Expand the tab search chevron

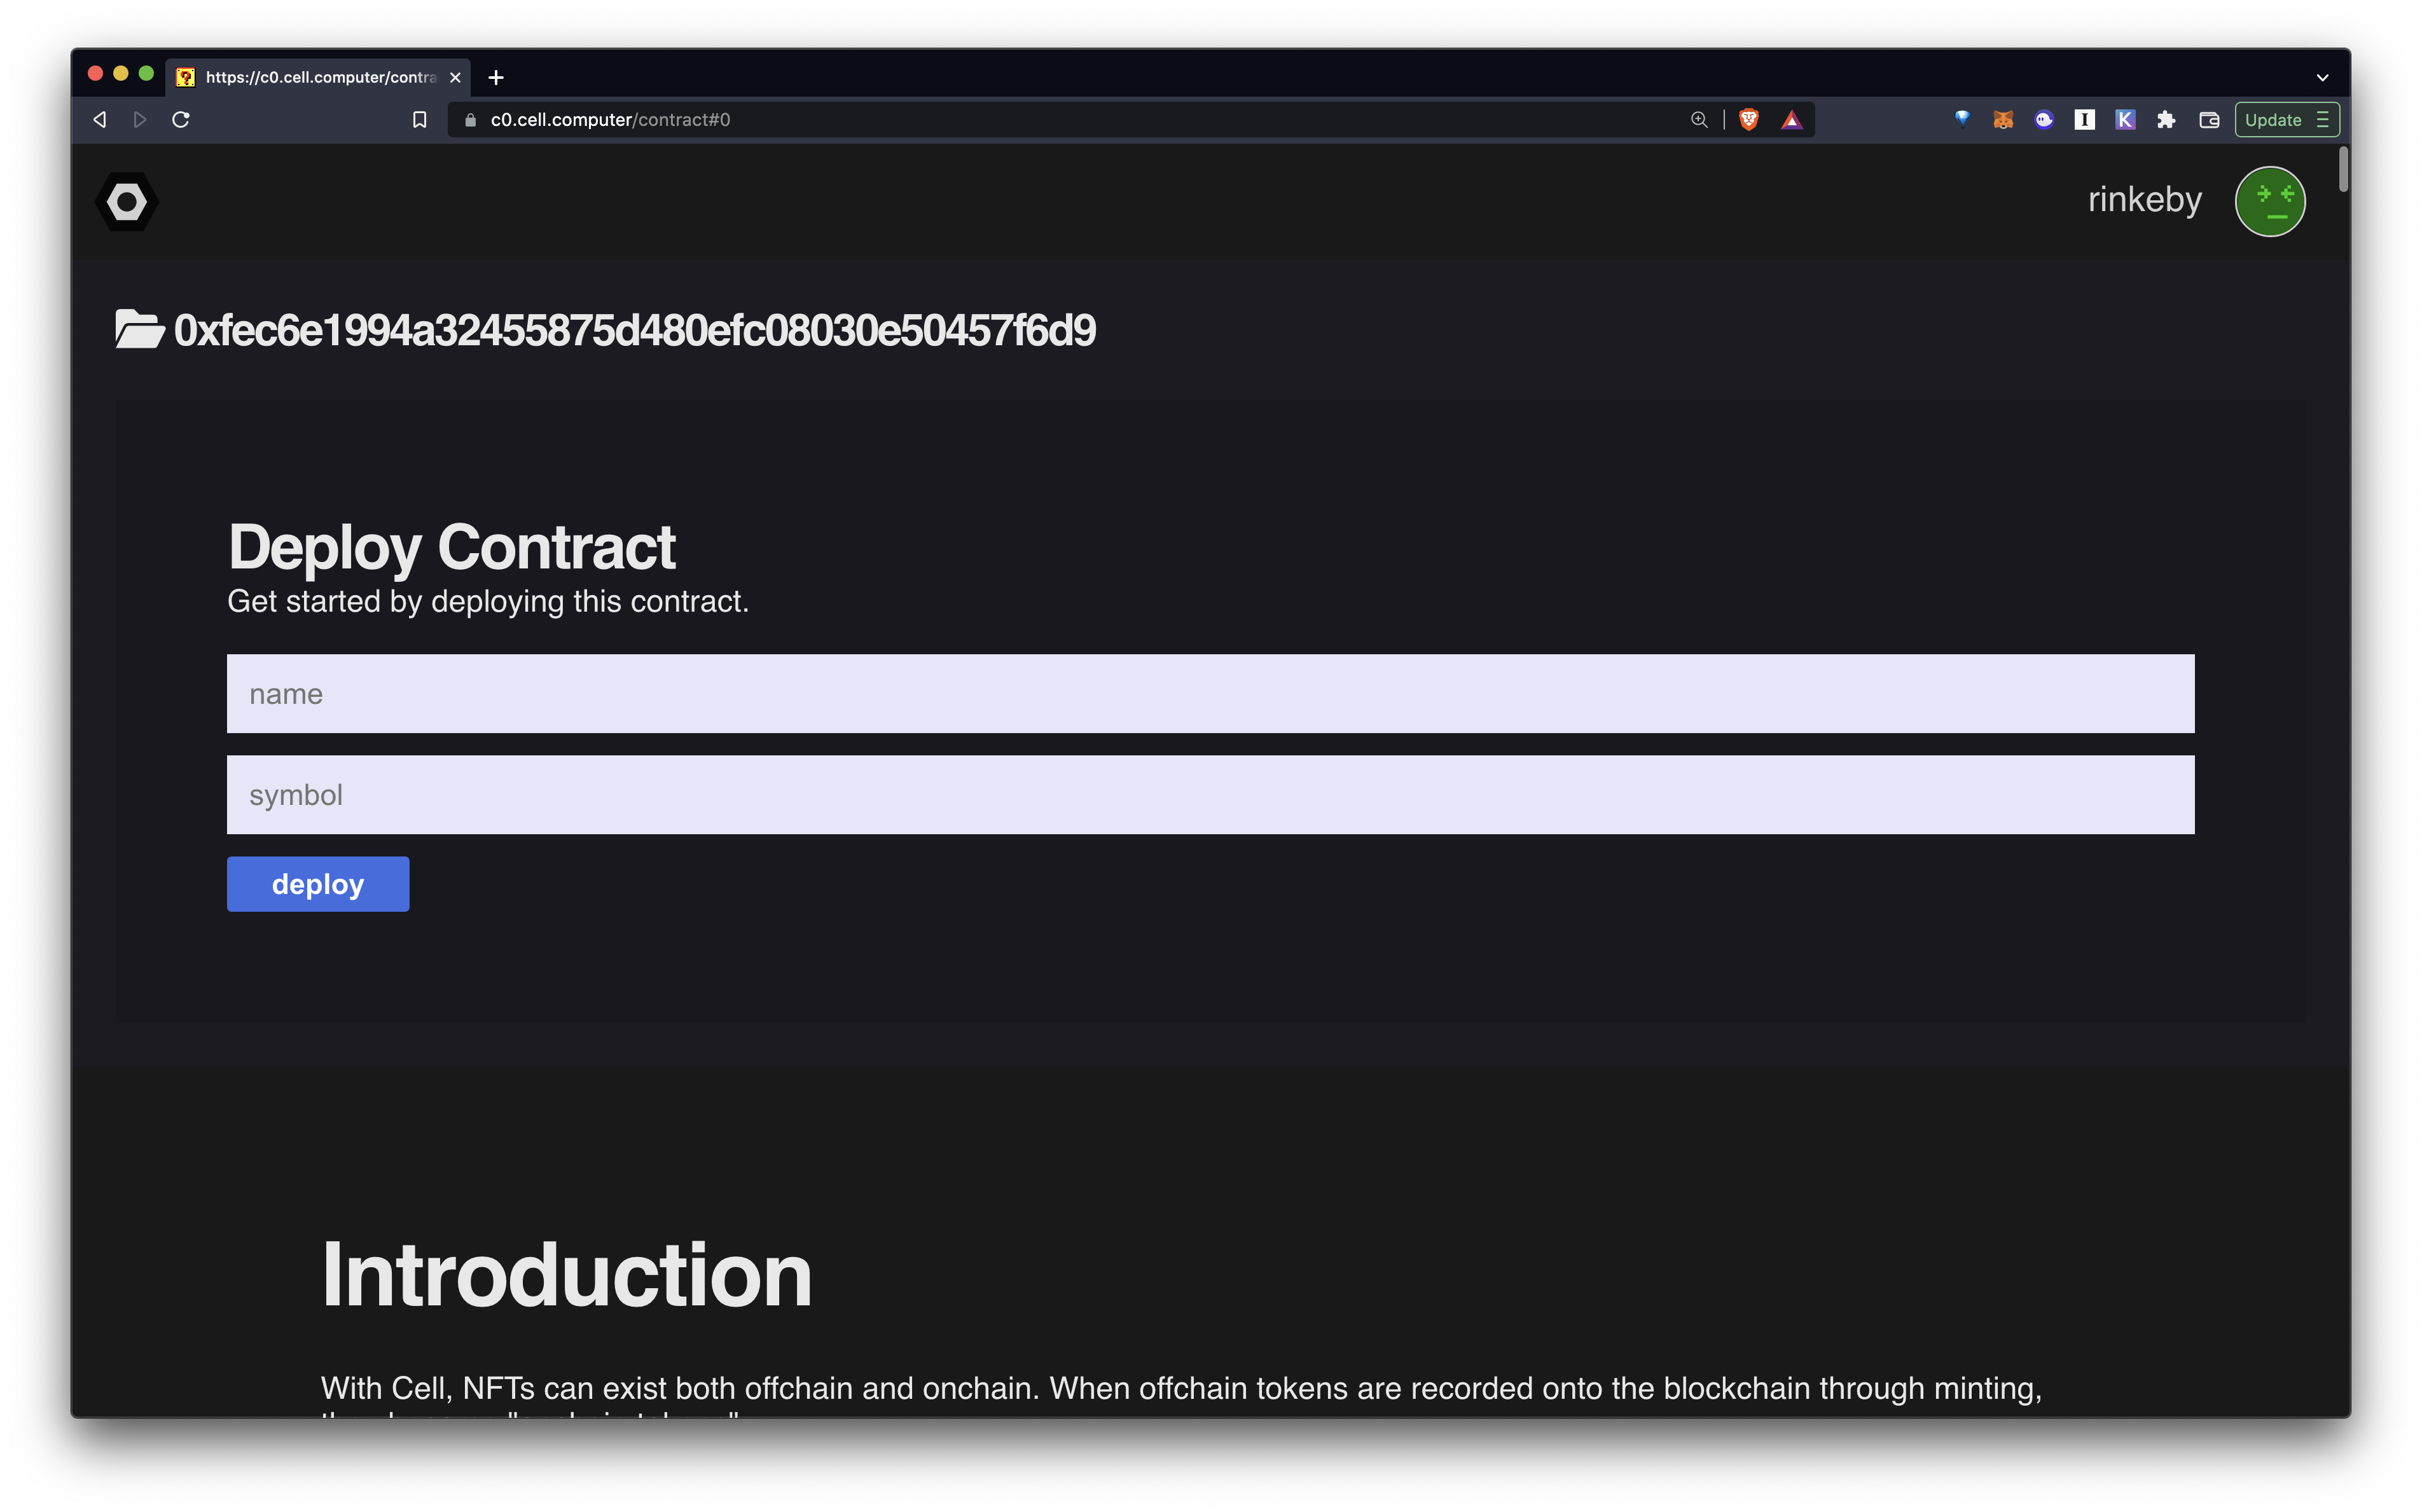[2322, 77]
